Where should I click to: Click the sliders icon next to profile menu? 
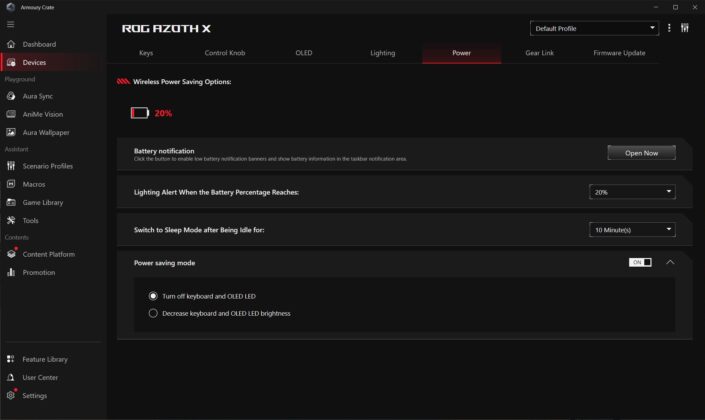(x=684, y=28)
